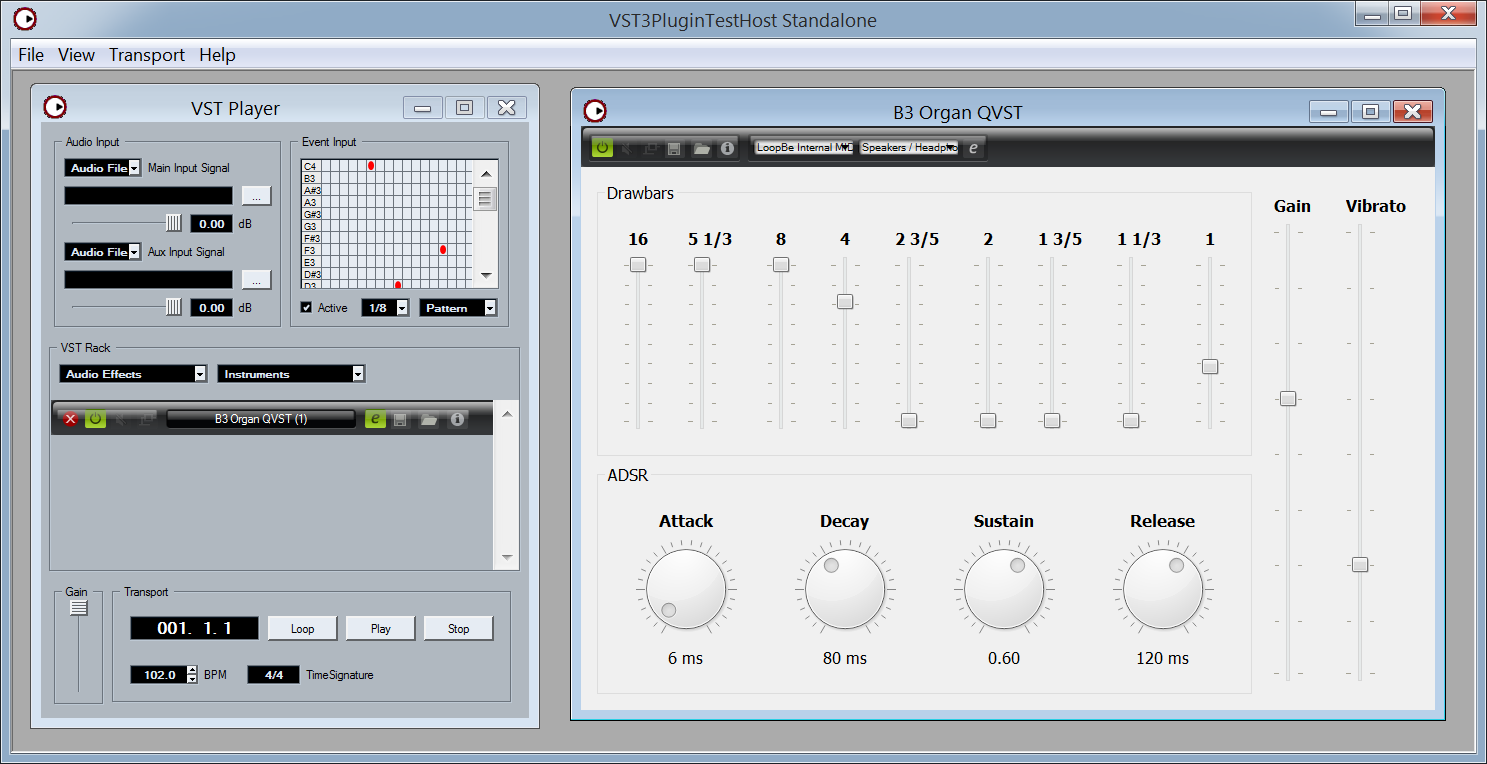Screen dimensions: 1487x764
Task: Click the Stop transport button
Action: point(458,628)
